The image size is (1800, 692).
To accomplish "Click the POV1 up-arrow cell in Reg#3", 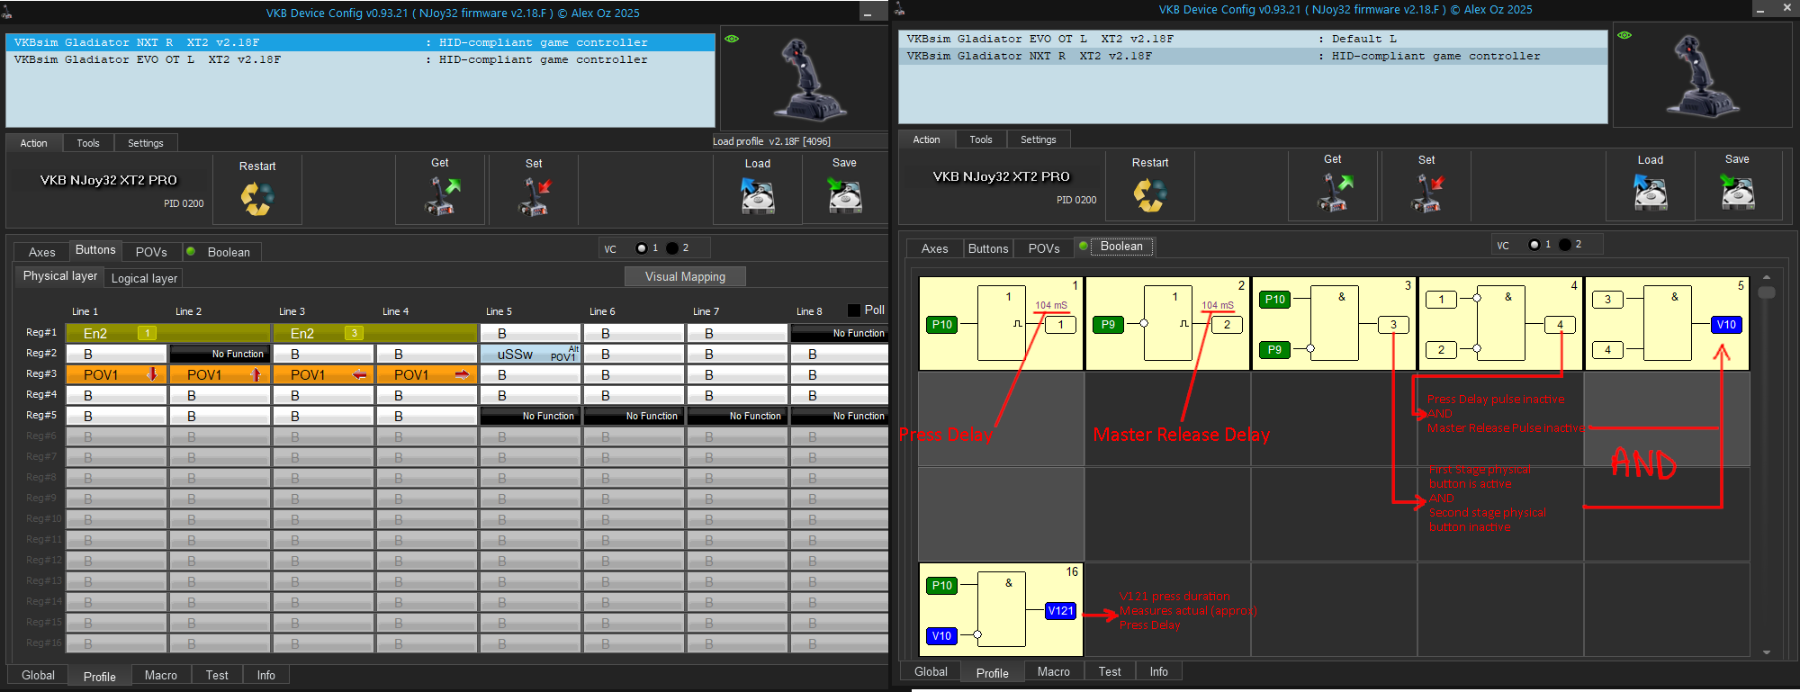I will click(x=220, y=375).
